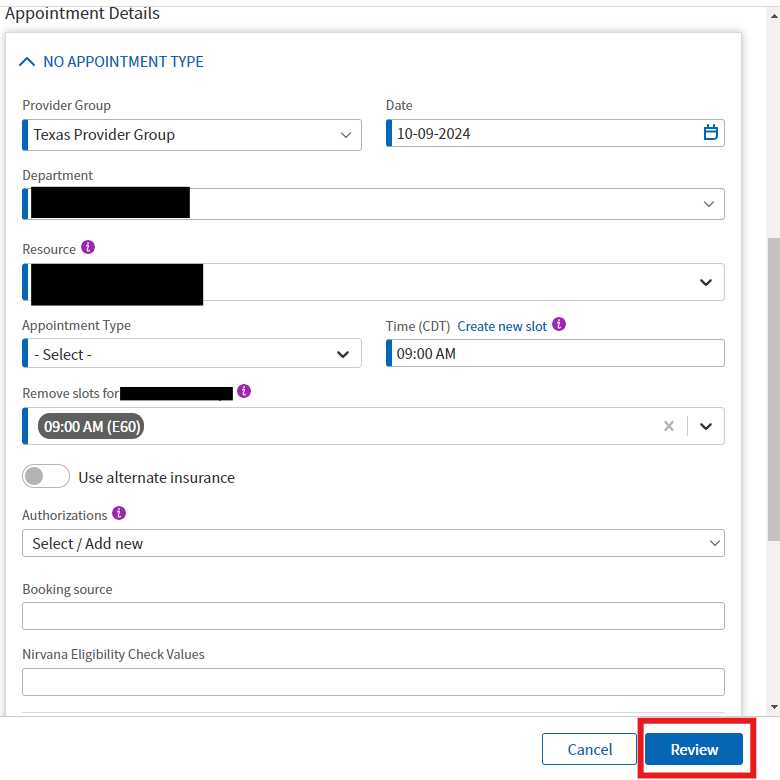Click the Nirvana Eligibility Check Values field
This screenshot has height=780, width=780.
tap(373, 682)
